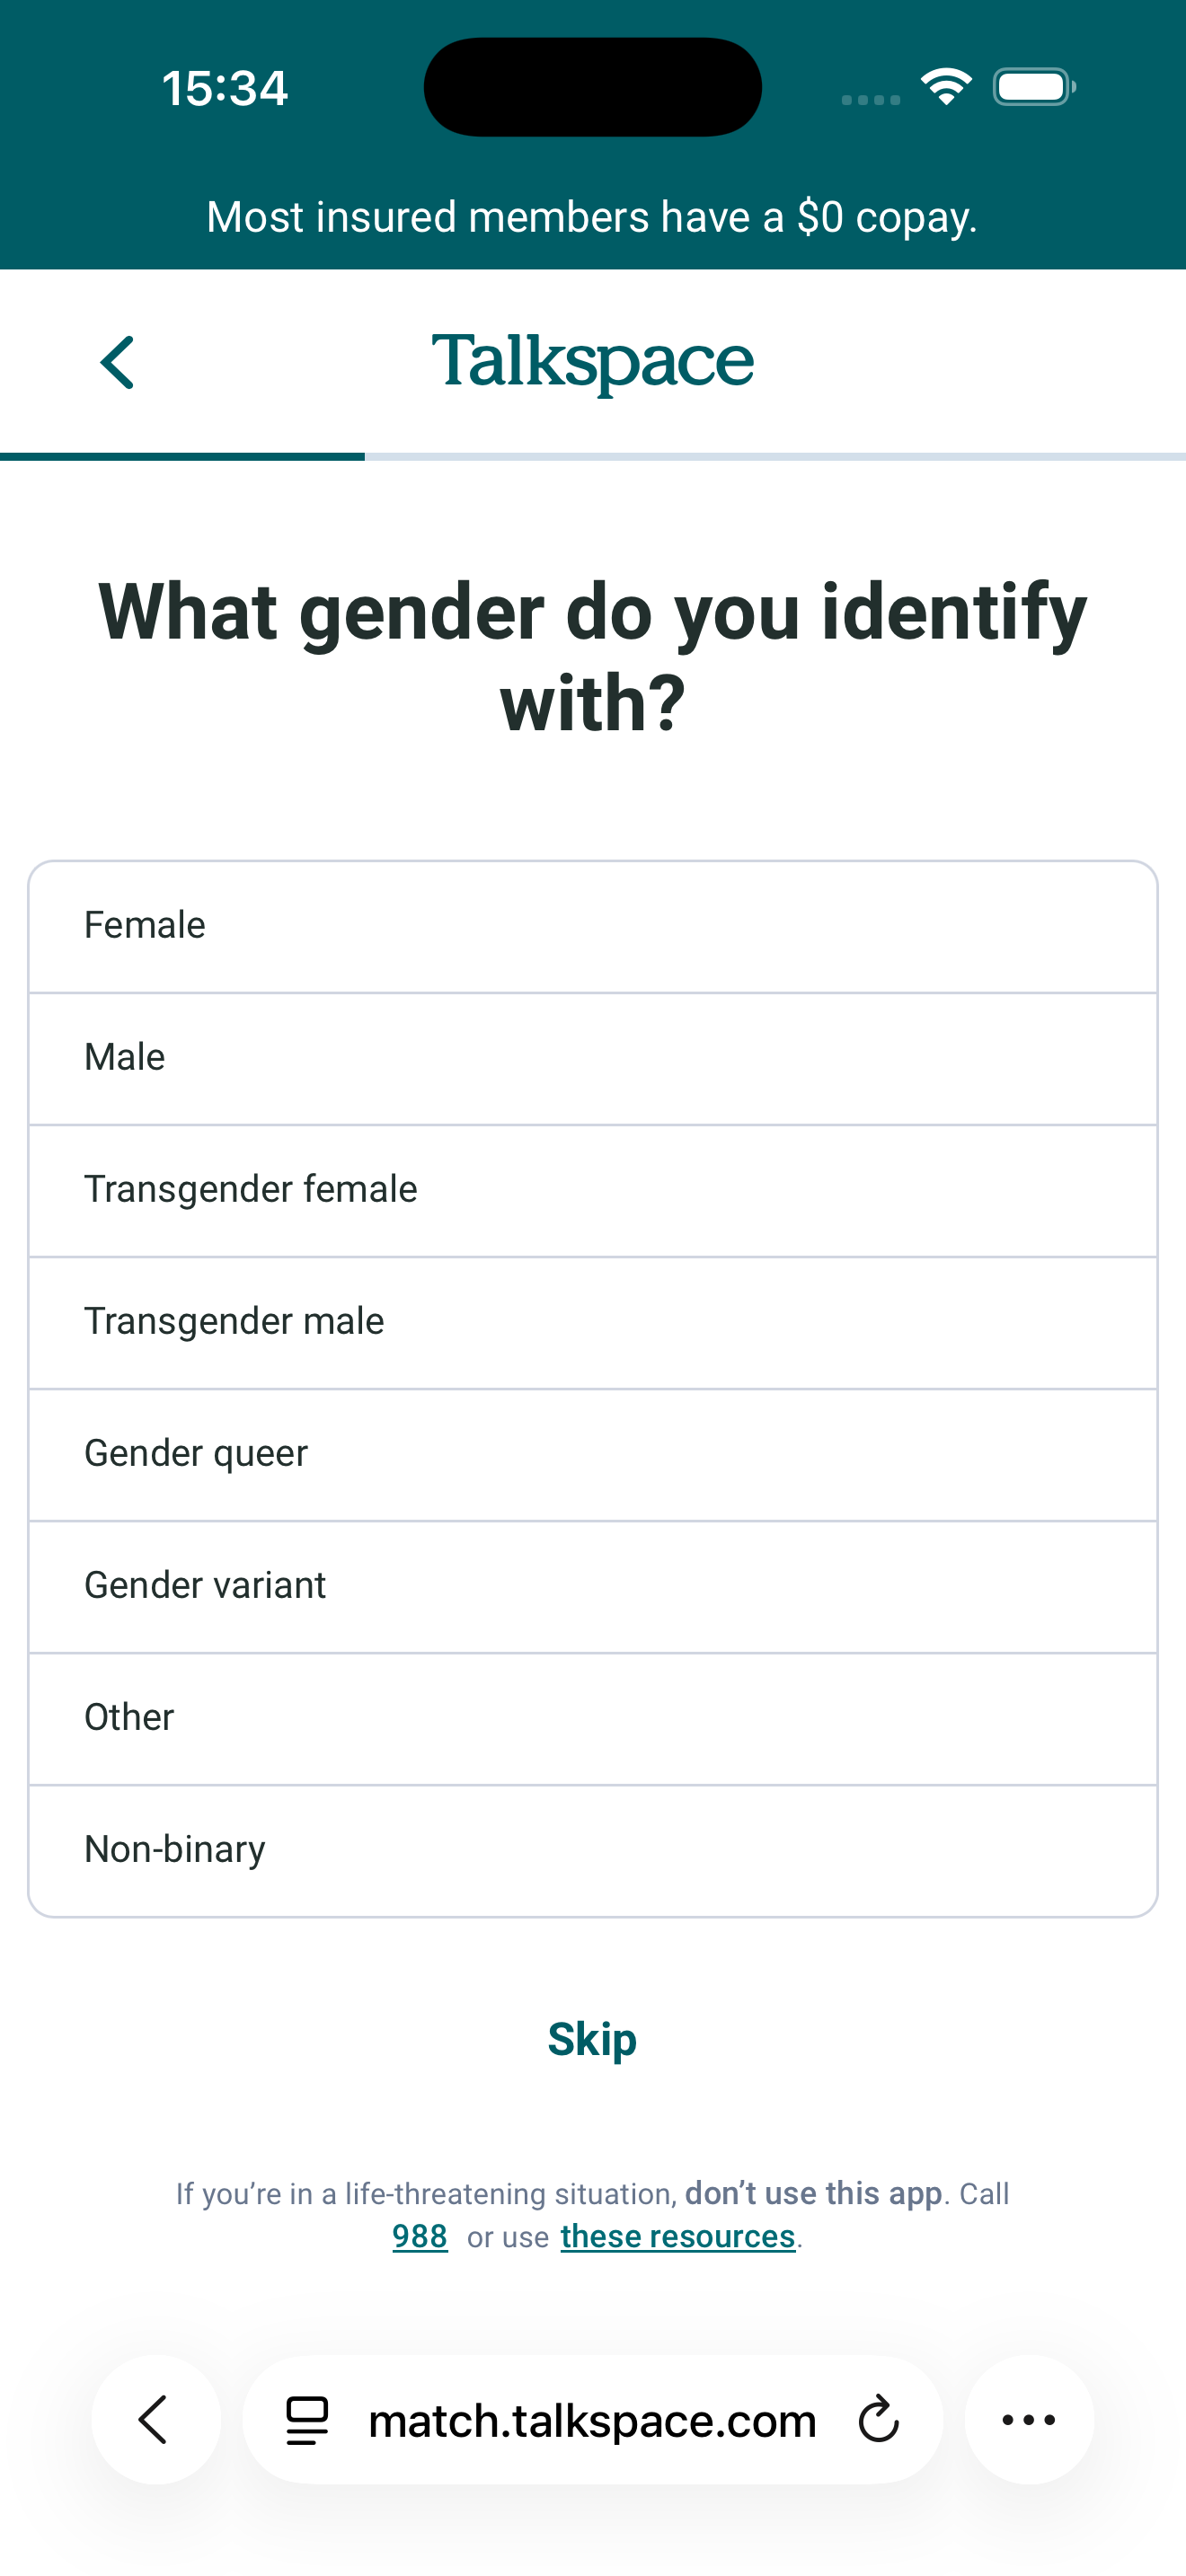
Task: Select the Gender queer list entry
Action: tap(592, 1452)
